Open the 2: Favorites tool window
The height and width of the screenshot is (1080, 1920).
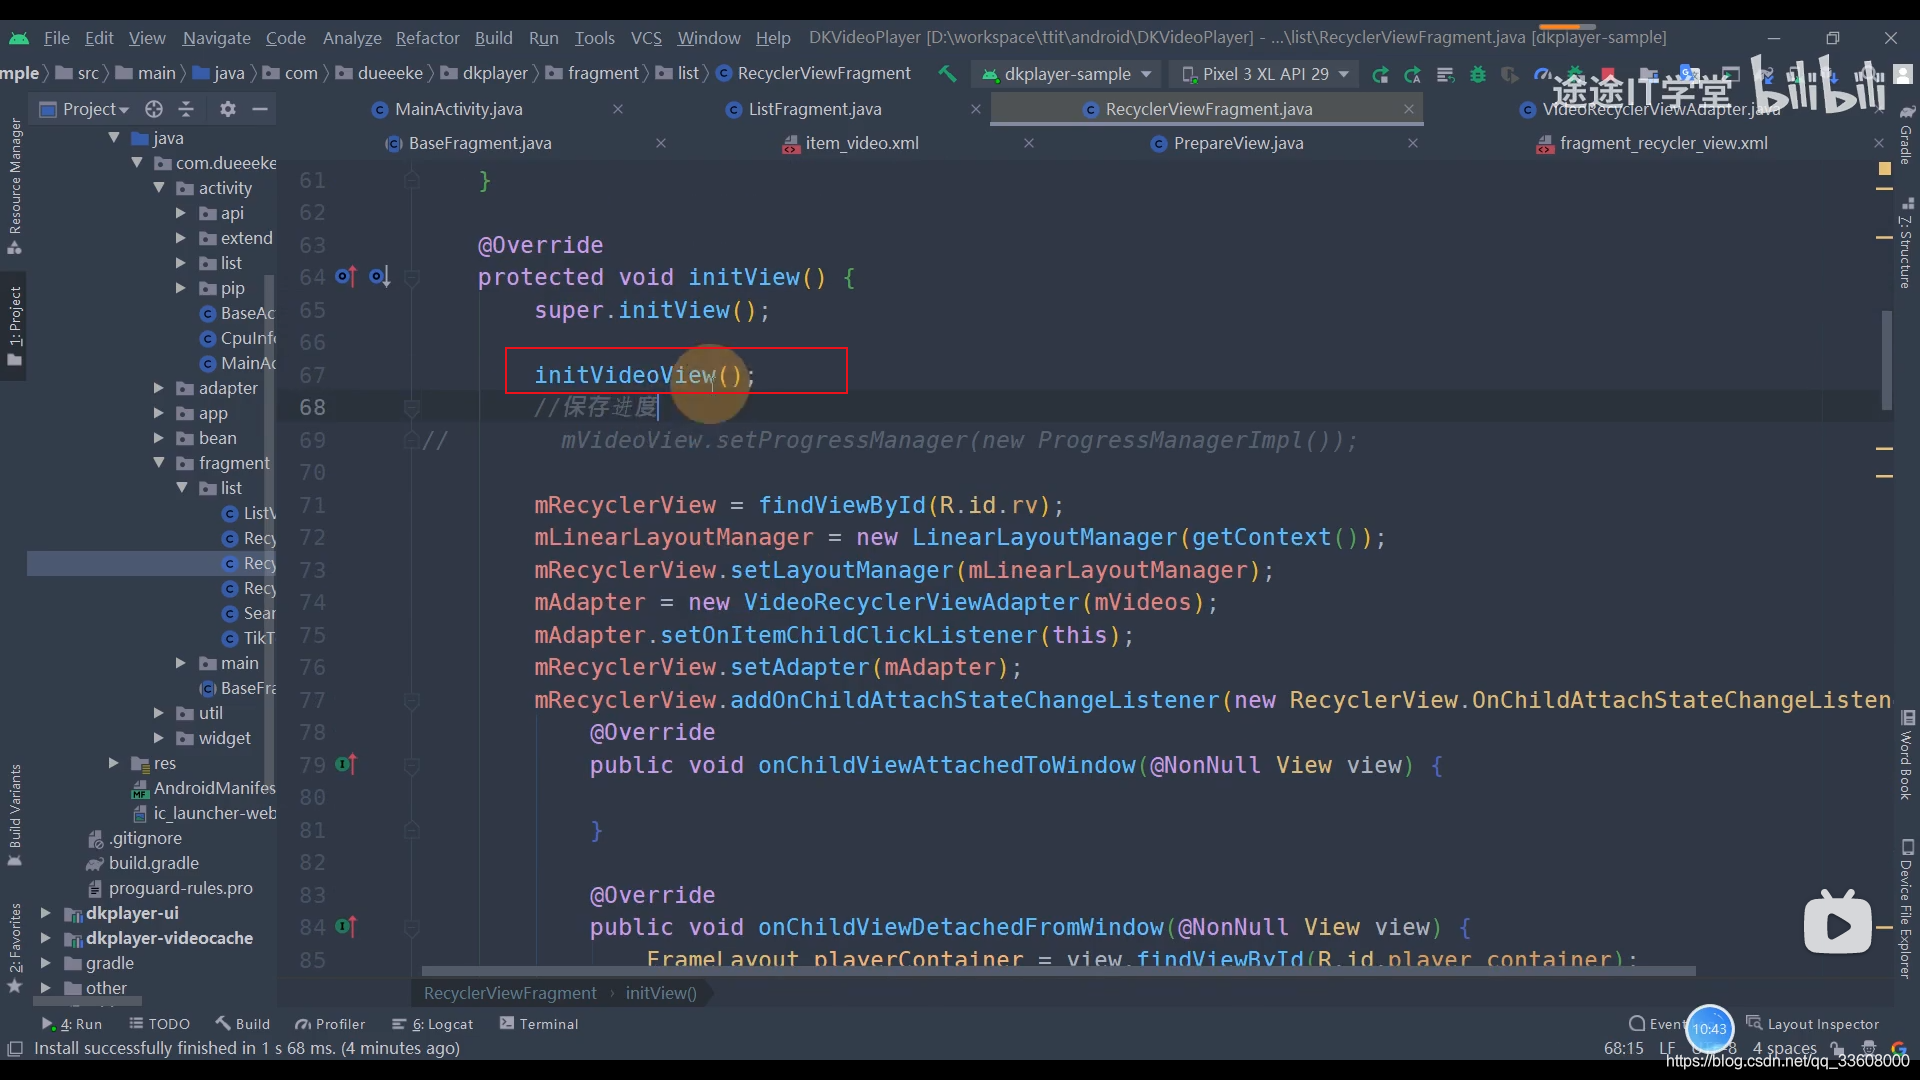pos(15,947)
